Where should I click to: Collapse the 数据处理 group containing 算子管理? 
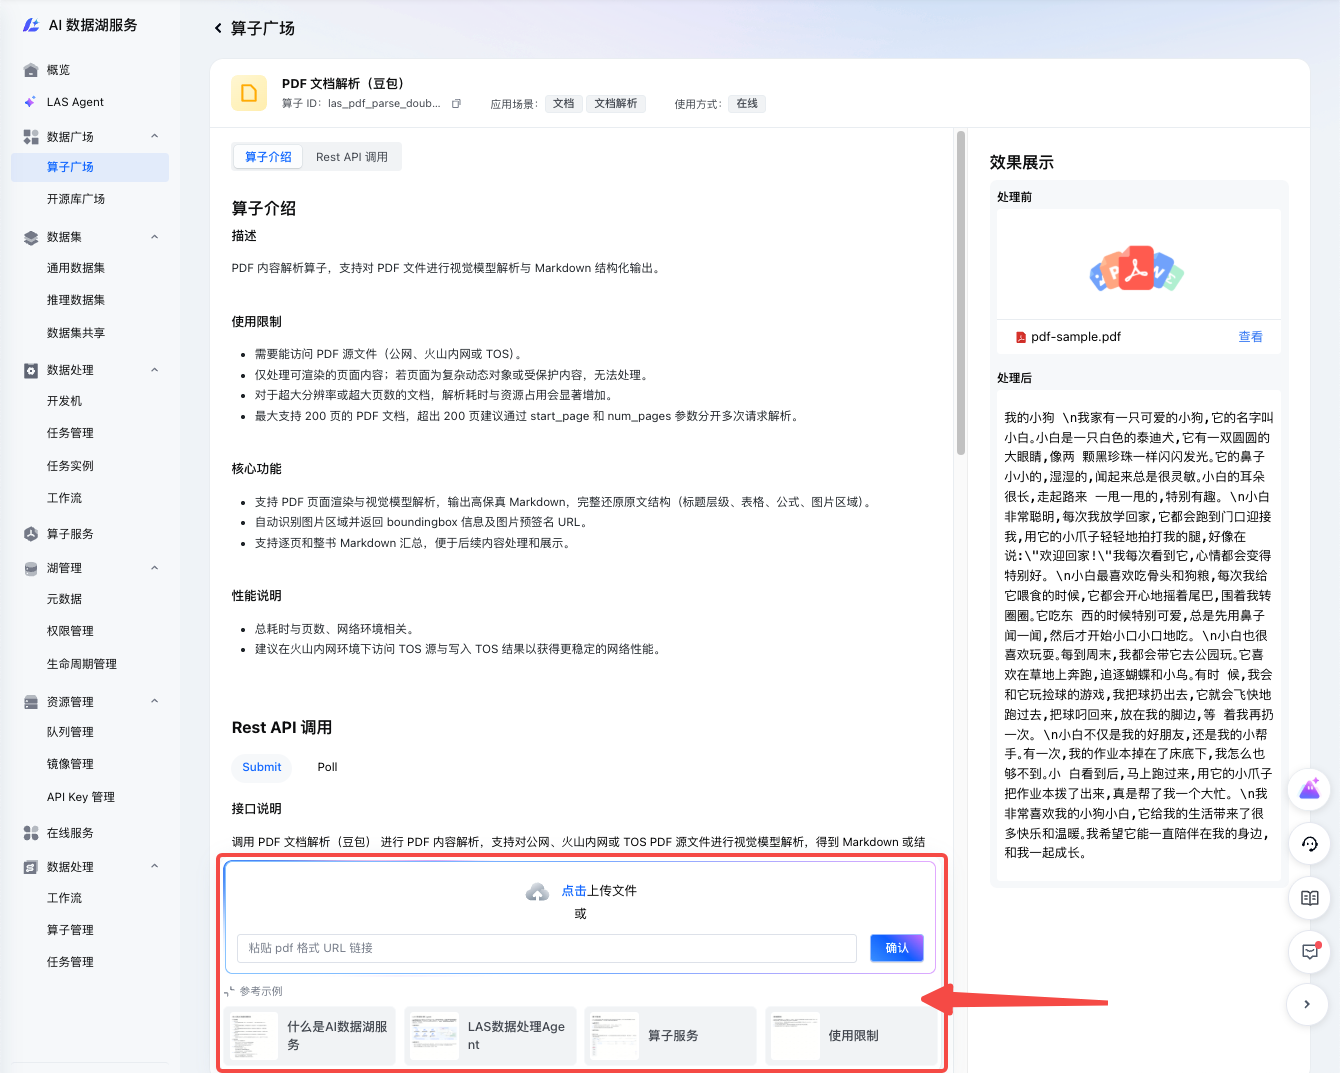tap(155, 867)
